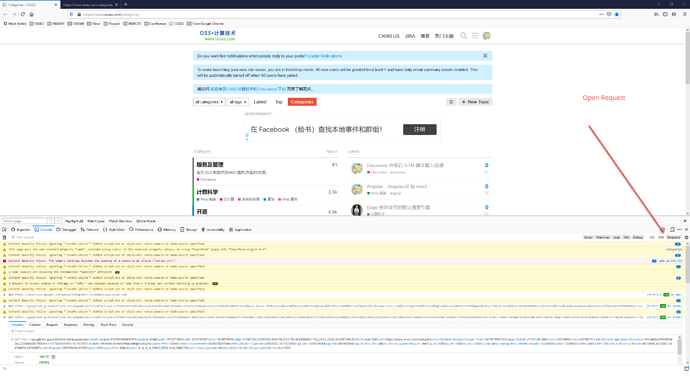690x377 pixels.
Task: Toggle the Debug console filter
Action: point(638,237)
